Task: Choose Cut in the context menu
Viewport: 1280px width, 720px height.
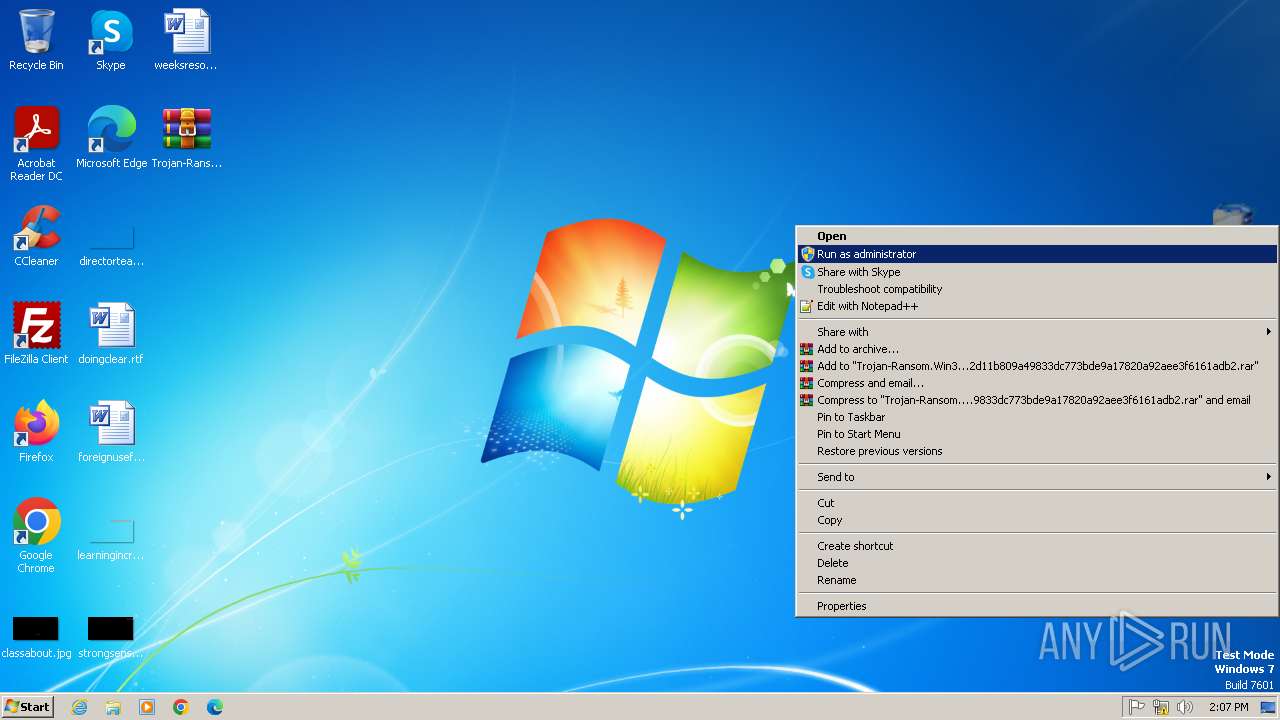Action: (x=1037, y=503)
